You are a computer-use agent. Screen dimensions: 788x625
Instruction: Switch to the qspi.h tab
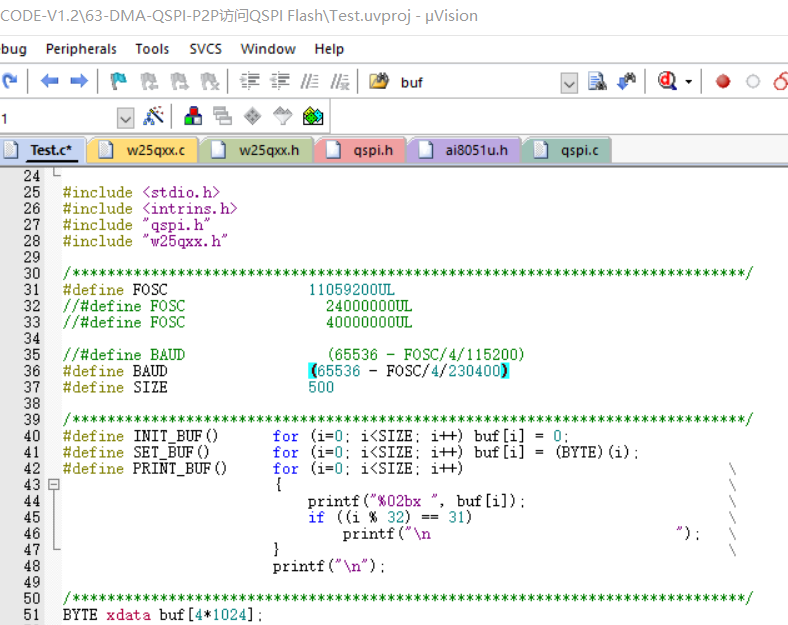[360, 150]
